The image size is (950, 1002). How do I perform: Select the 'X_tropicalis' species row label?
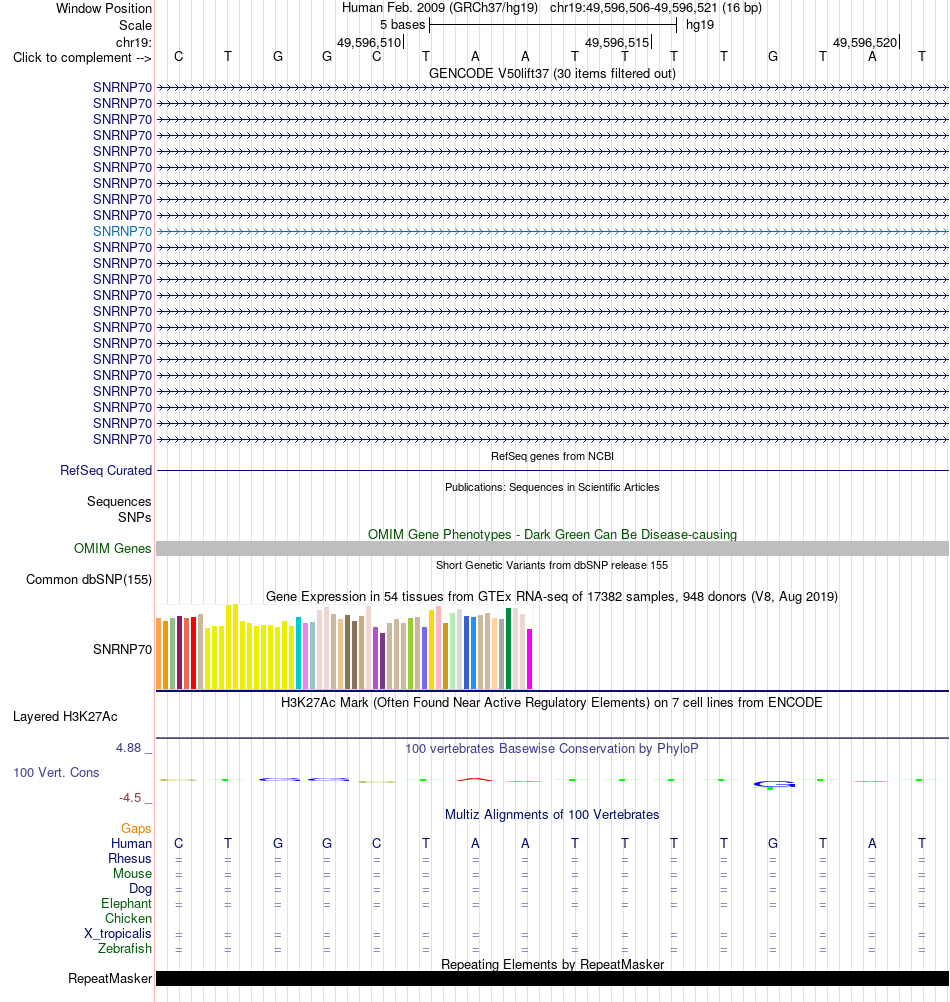click(118, 934)
